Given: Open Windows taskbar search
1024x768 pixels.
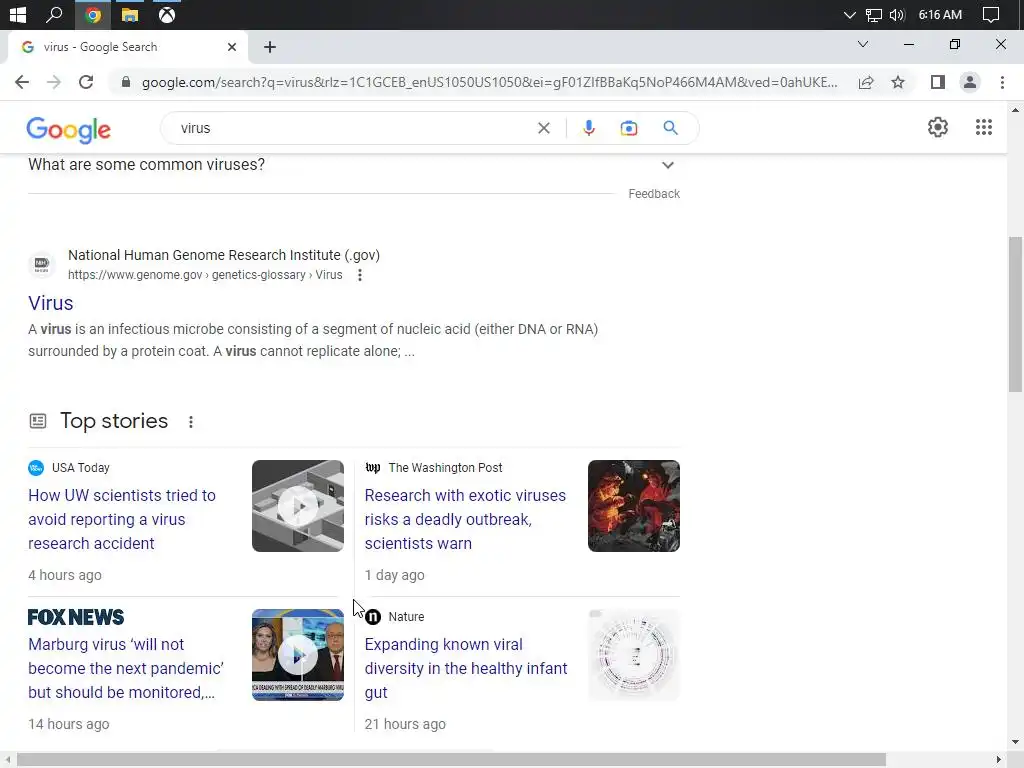Looking at the screenshot, I should coord(54,14).
